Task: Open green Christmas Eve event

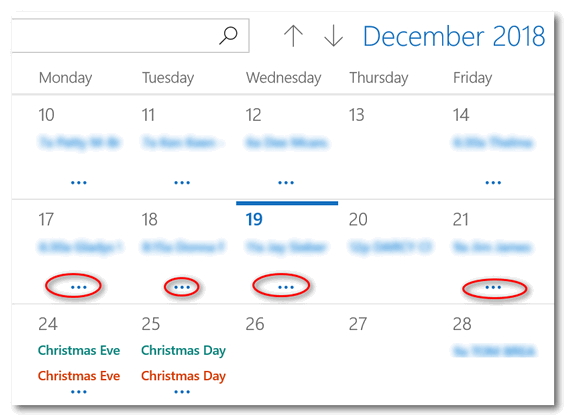Action: [79, 350]
